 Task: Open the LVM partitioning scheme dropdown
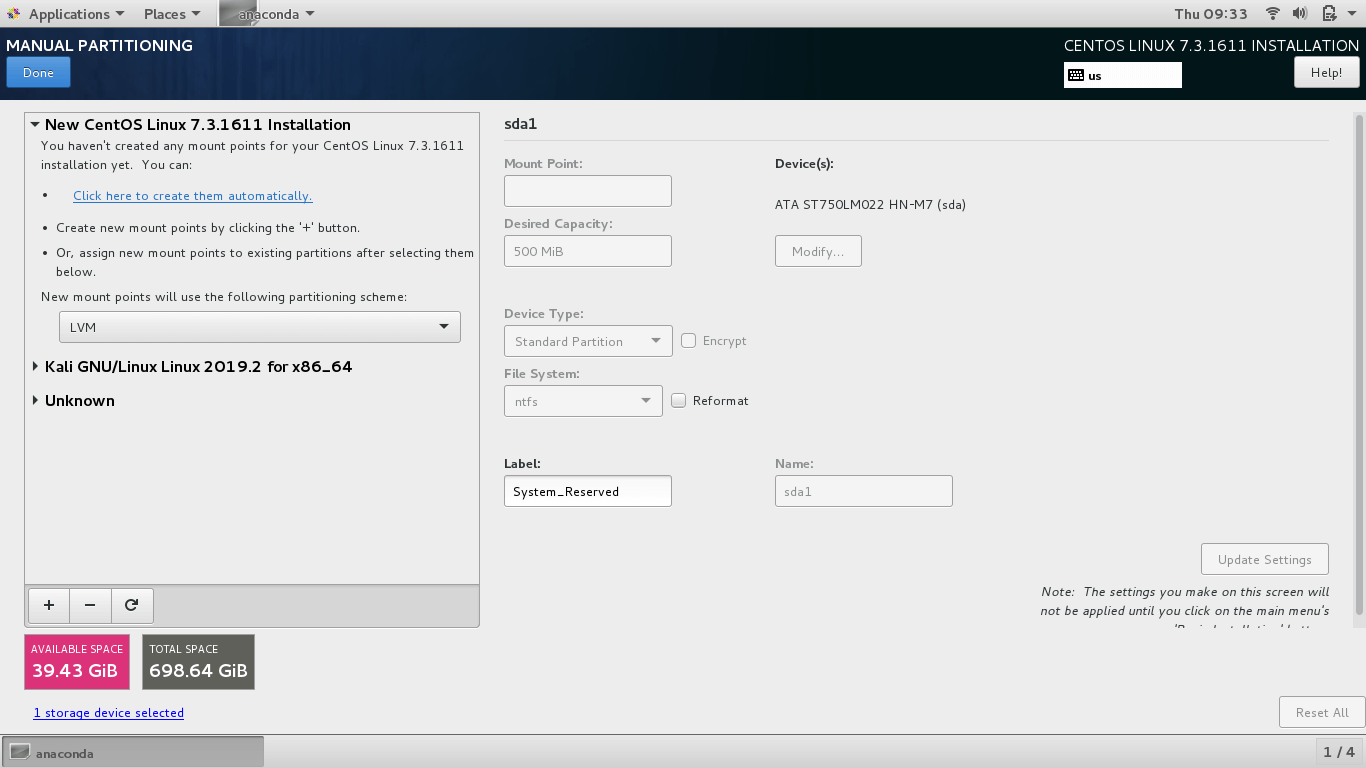(x=260, y=327)
